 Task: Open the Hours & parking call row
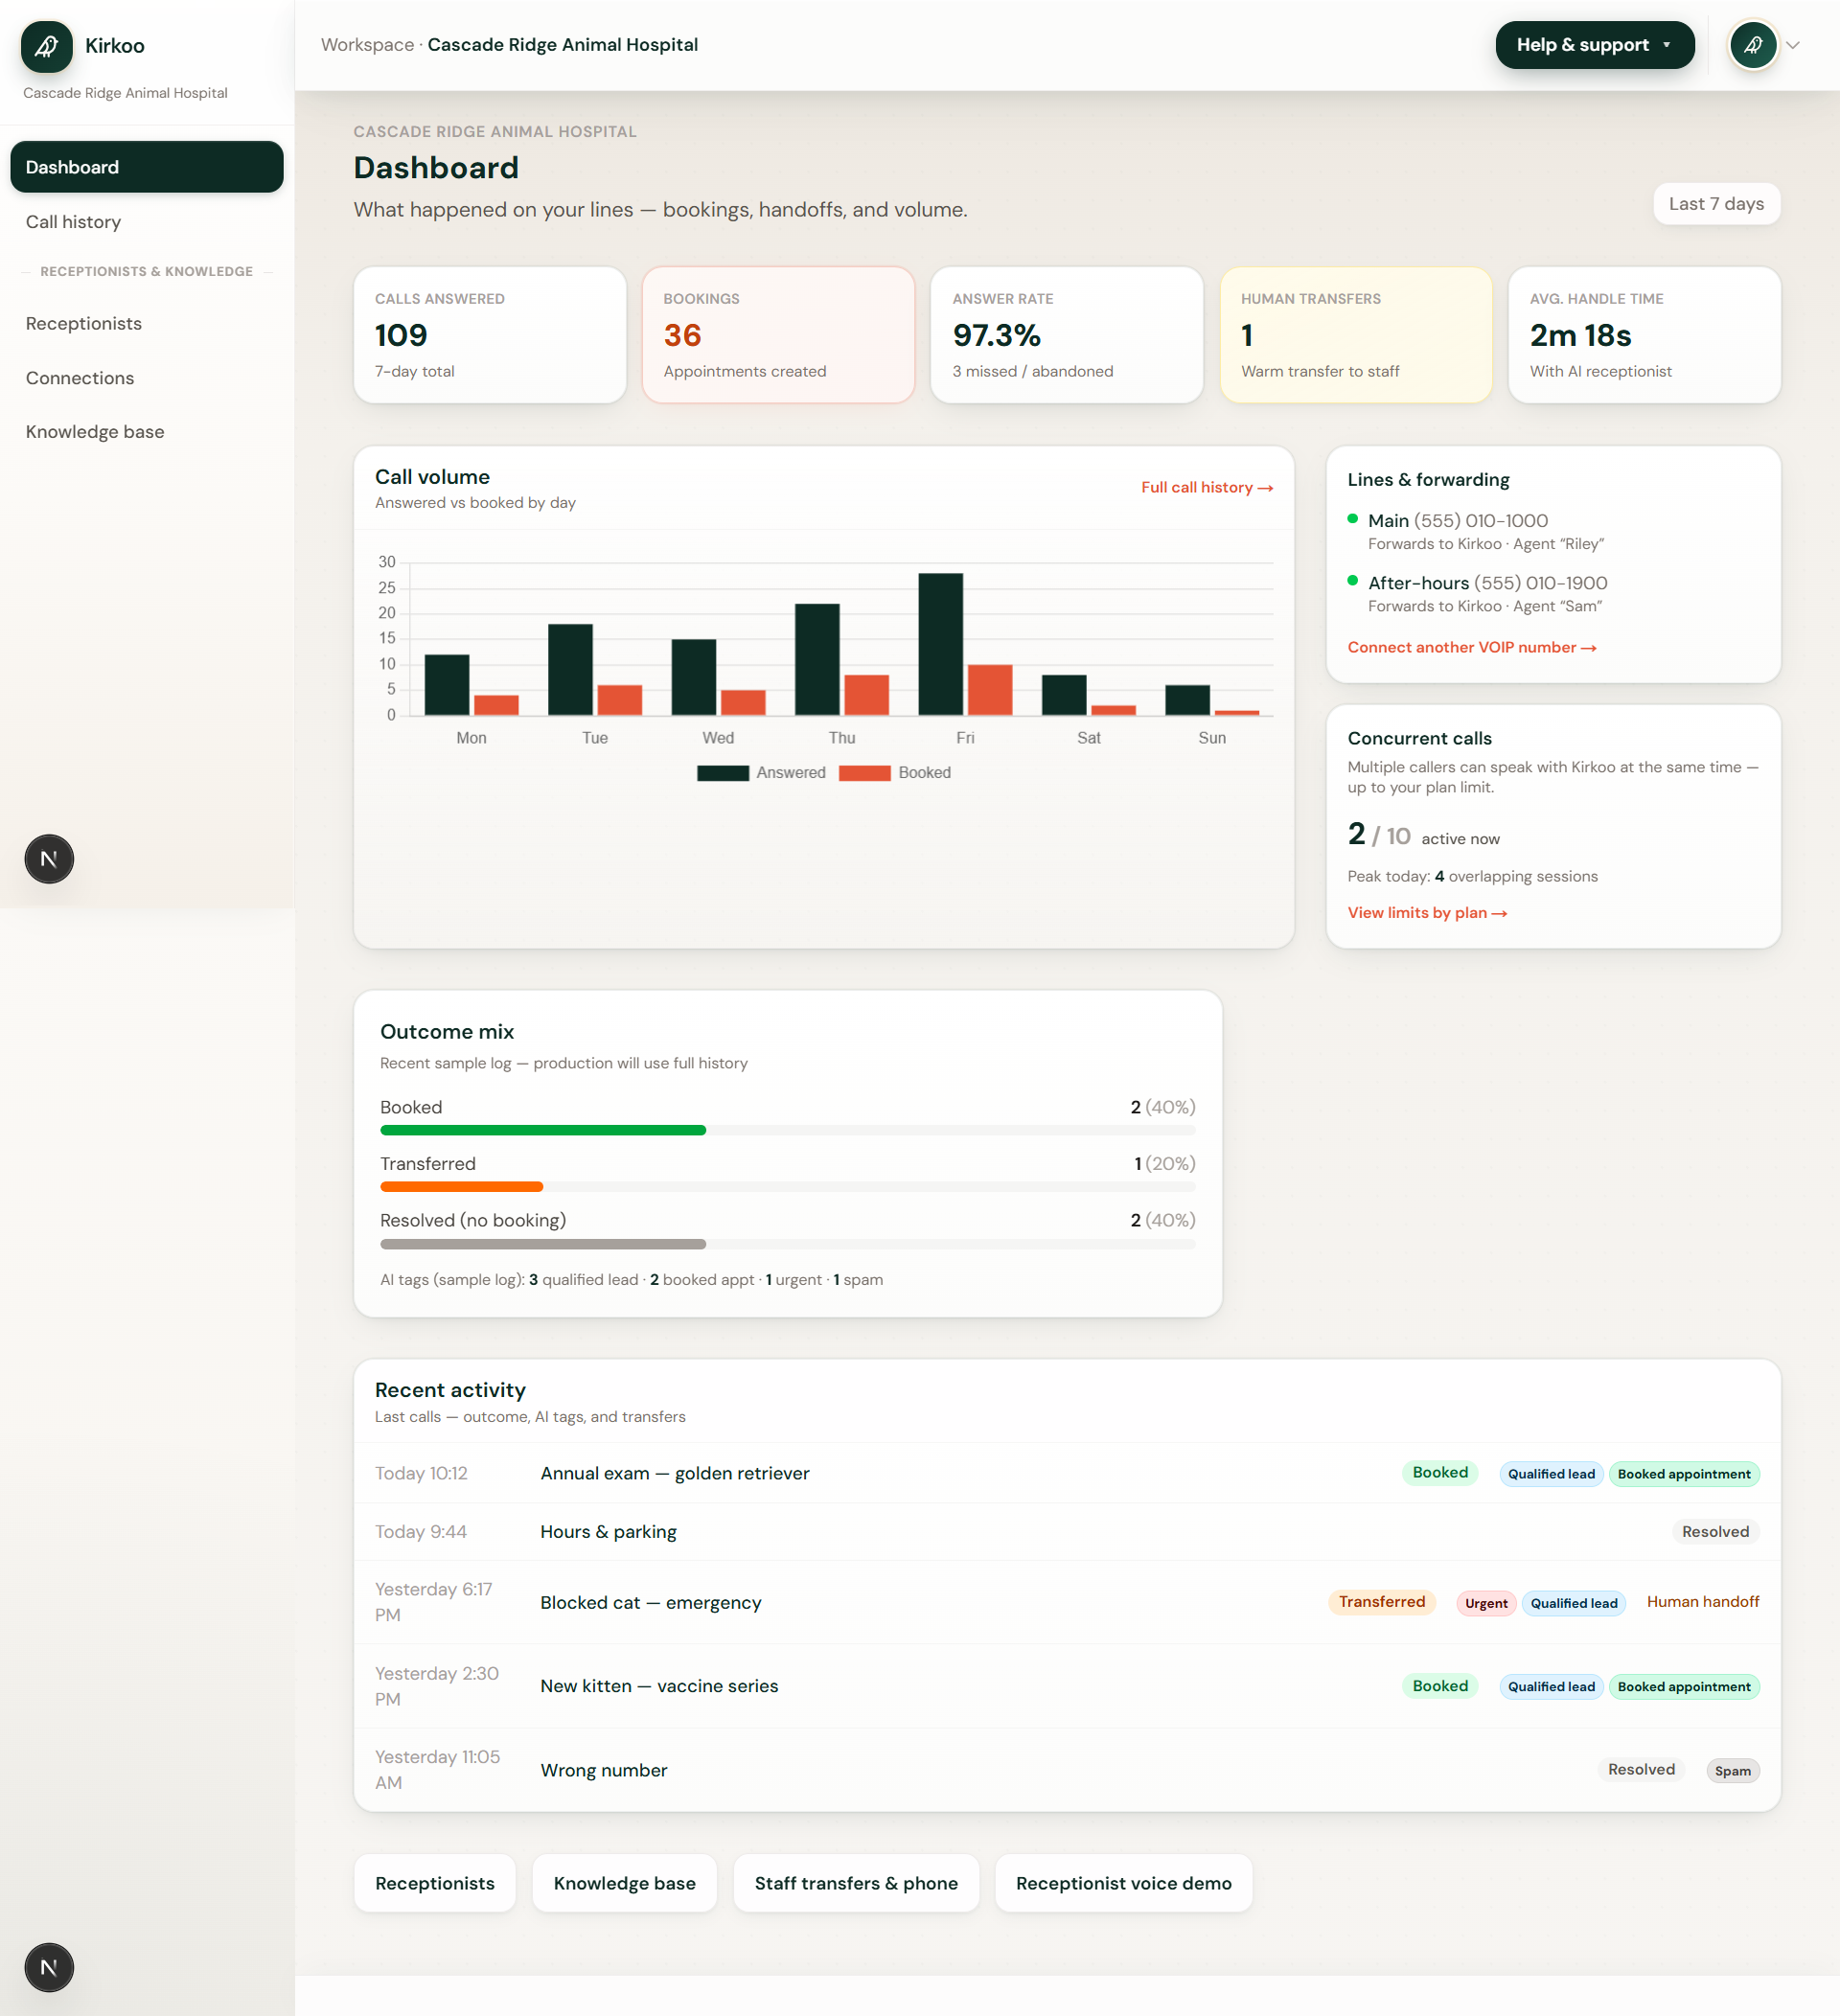1067,1532
